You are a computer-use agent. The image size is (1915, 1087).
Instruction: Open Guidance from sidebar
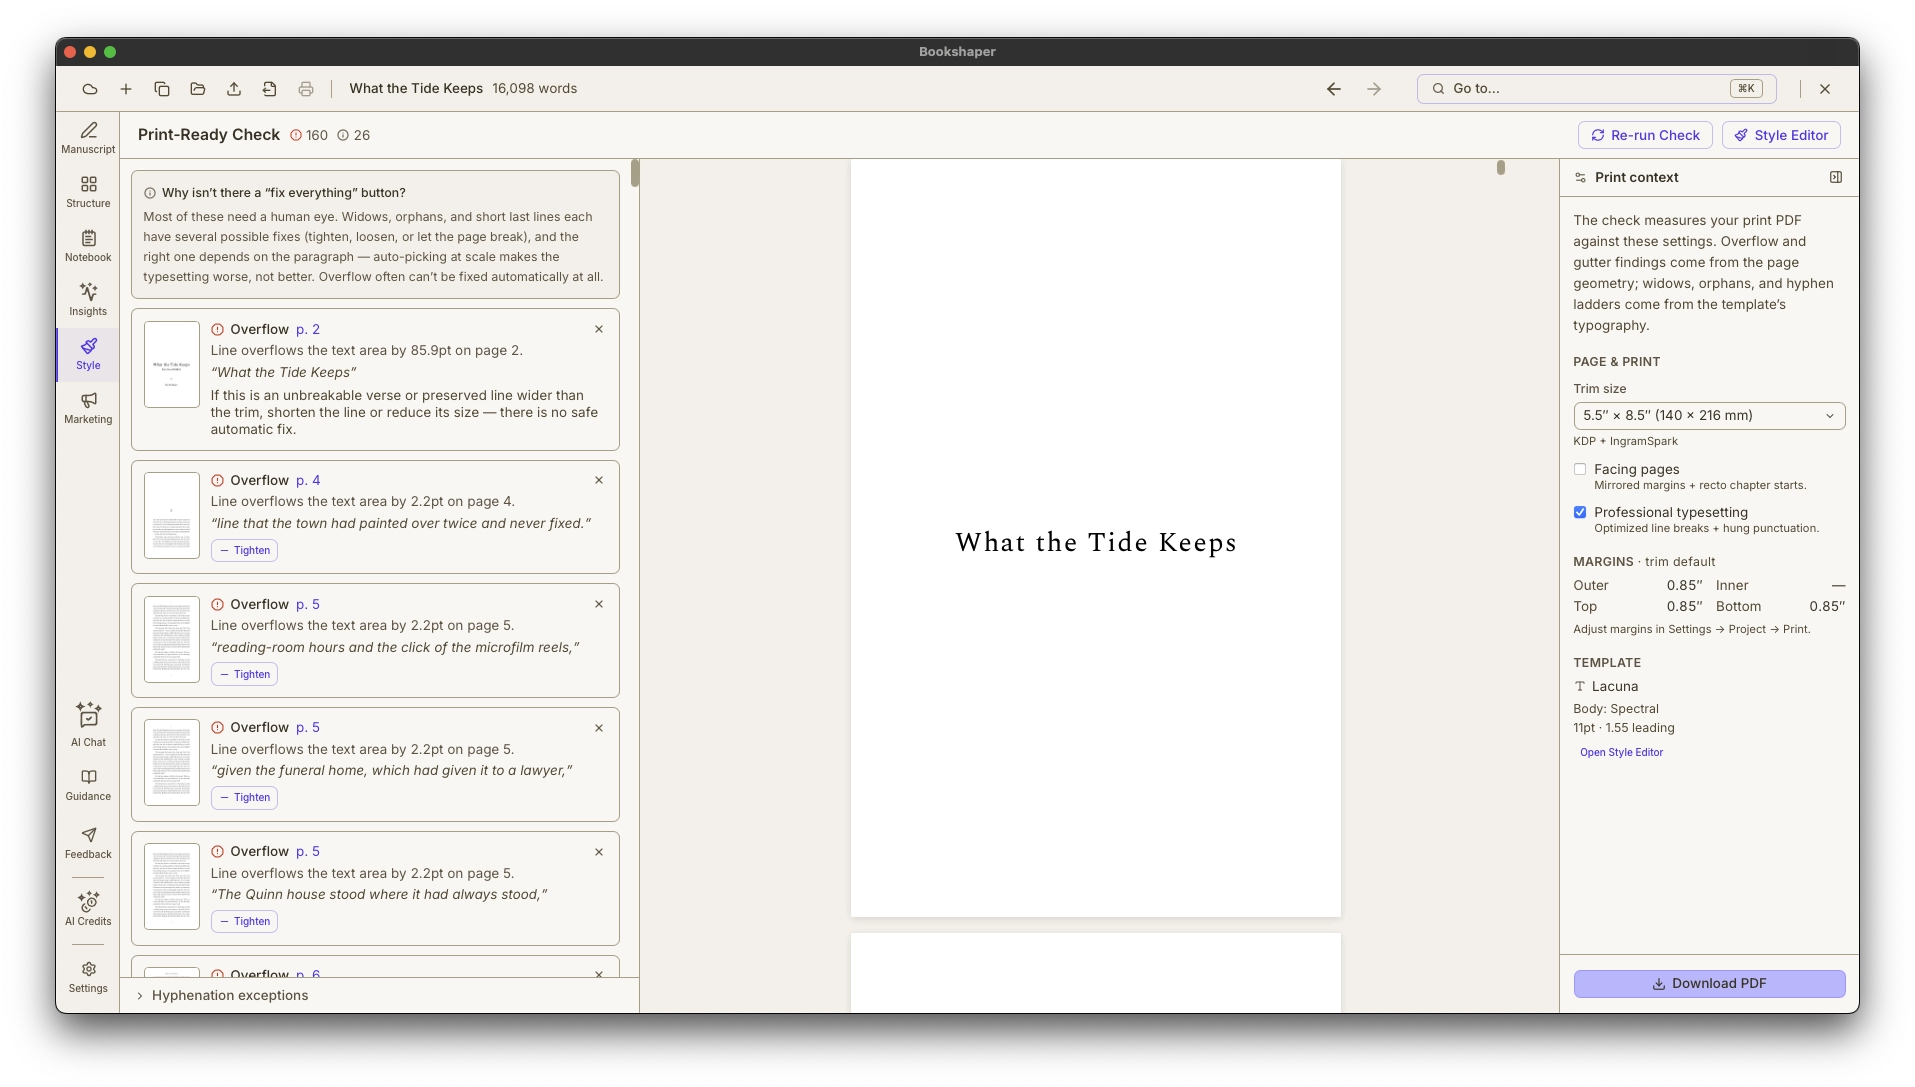(x=88, y=785)
